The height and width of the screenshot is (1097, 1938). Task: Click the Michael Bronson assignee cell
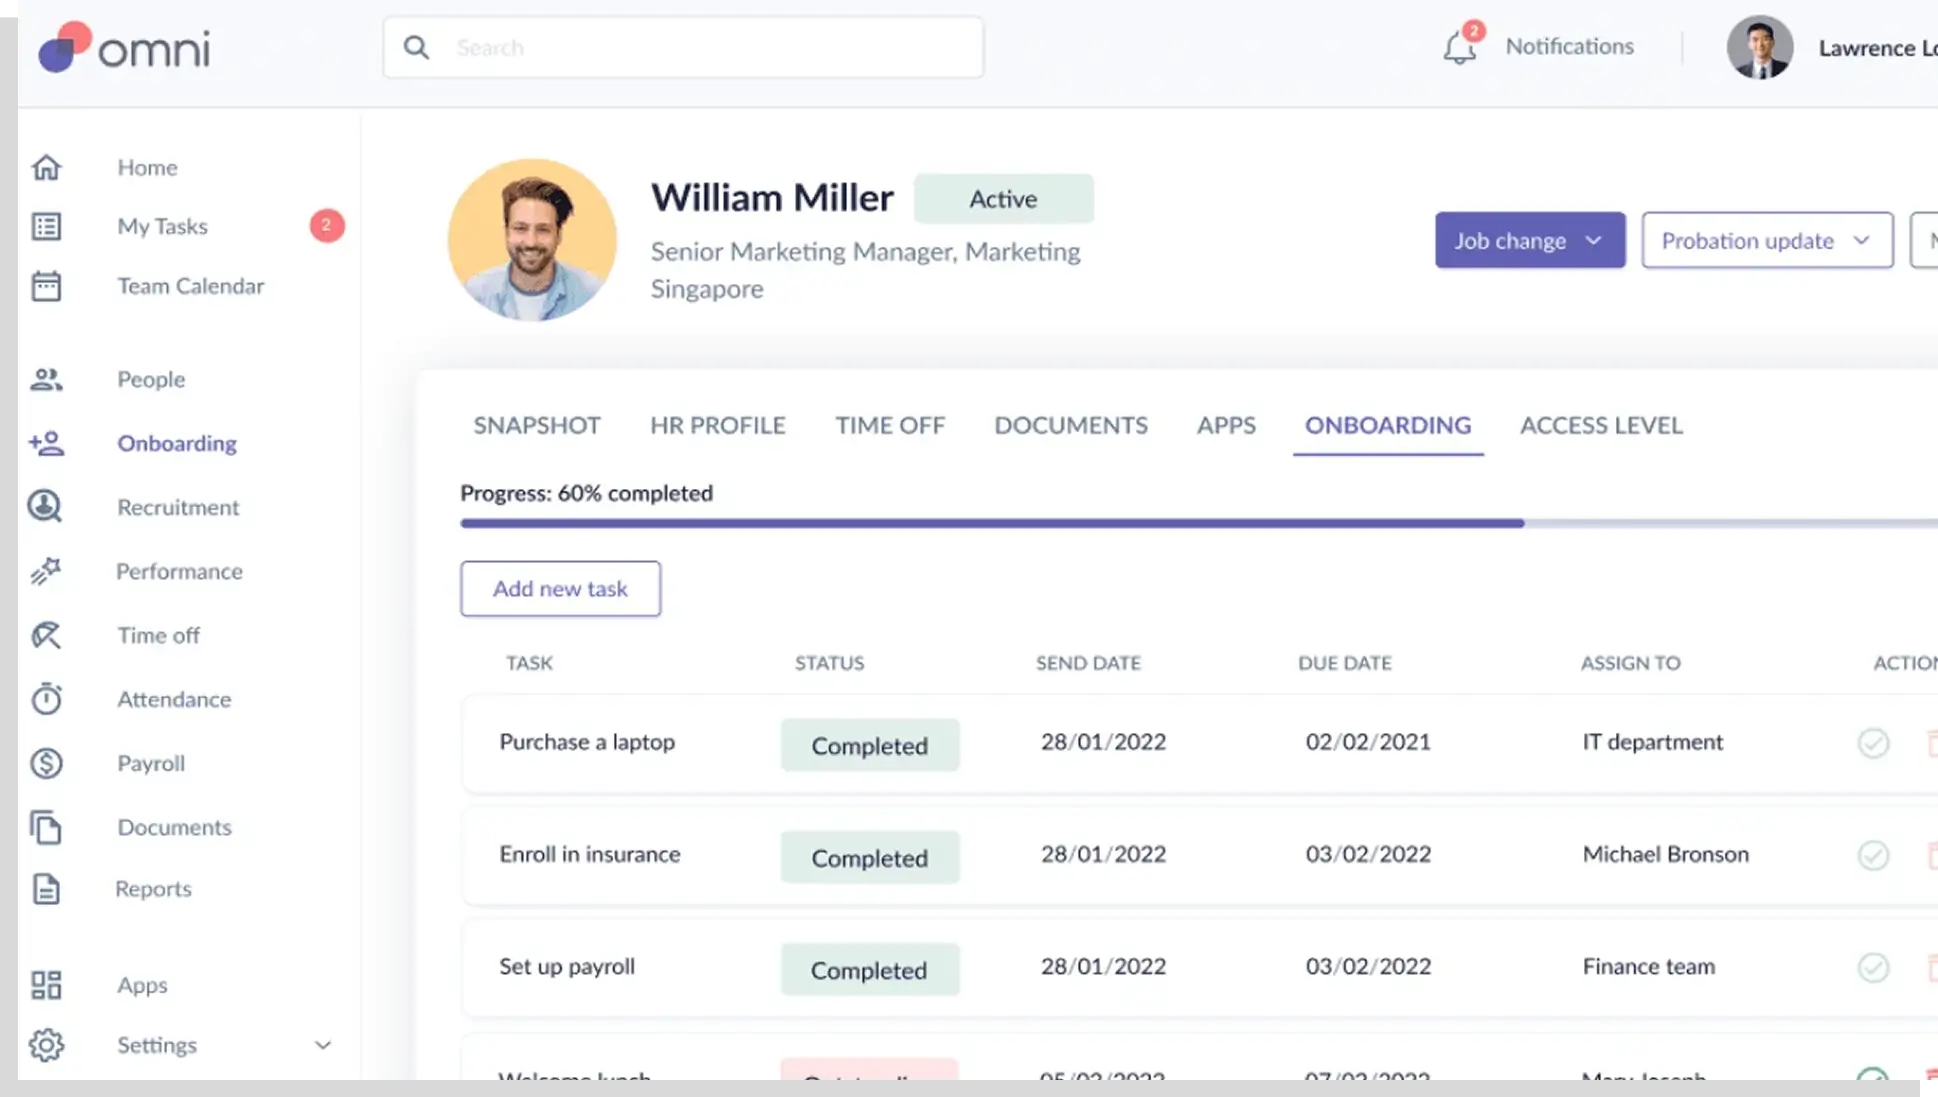coord(1665,854)
